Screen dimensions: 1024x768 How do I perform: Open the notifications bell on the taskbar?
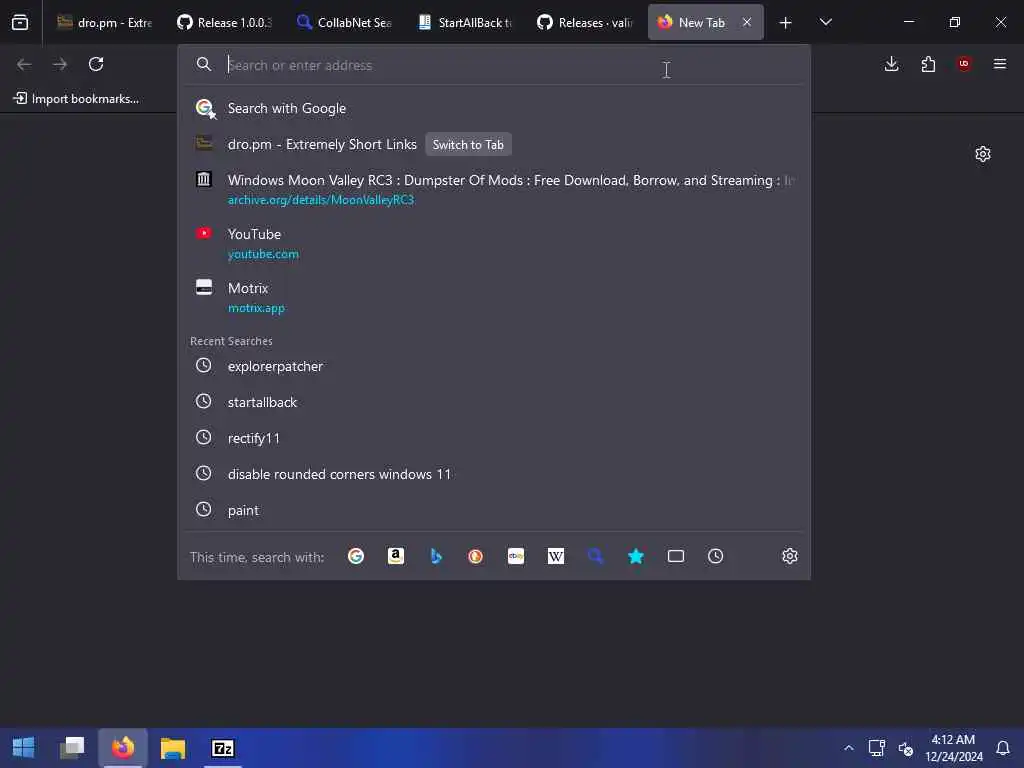tap(1003, 748)
